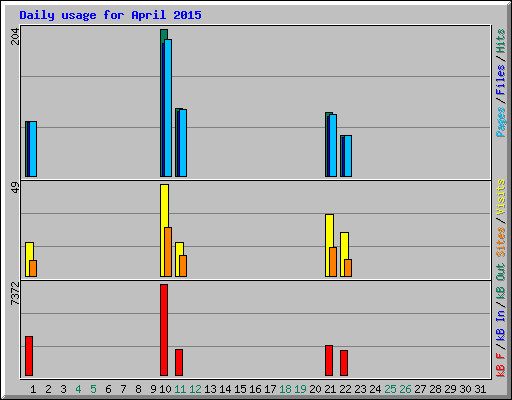This screenshot has width=512, height=400.
Task: Click the green 'Hits' legend label
Action: (501, 41)
